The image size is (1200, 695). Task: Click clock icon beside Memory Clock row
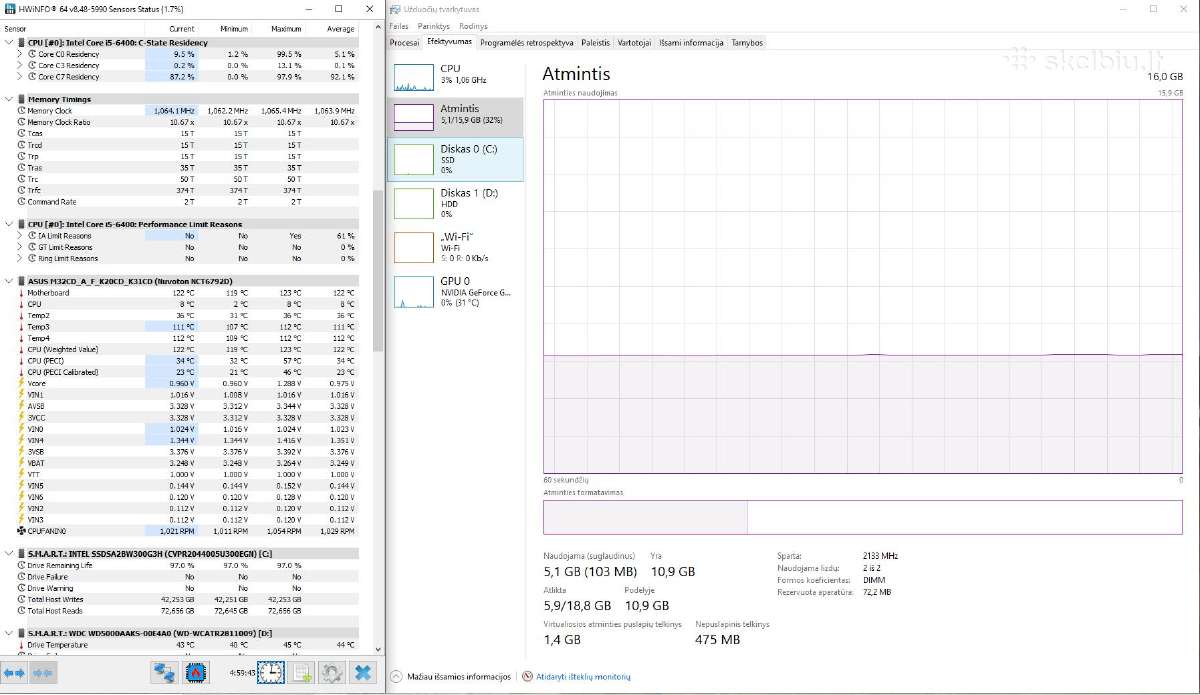22,111
